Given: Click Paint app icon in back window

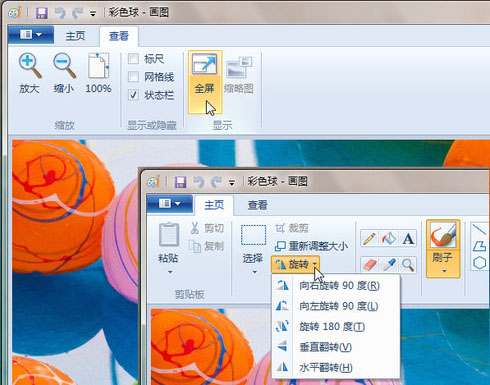Looking at the screenshot, I should (x=15, y=13).
